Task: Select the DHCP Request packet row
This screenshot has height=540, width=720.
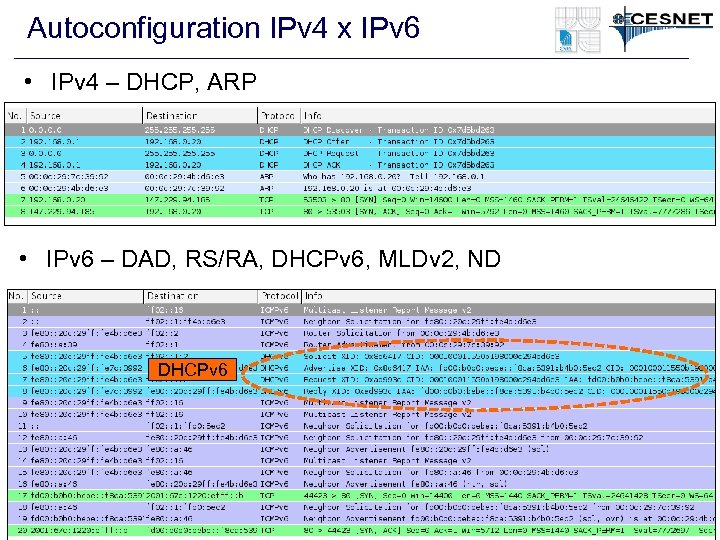Action: tap(360, 153)
